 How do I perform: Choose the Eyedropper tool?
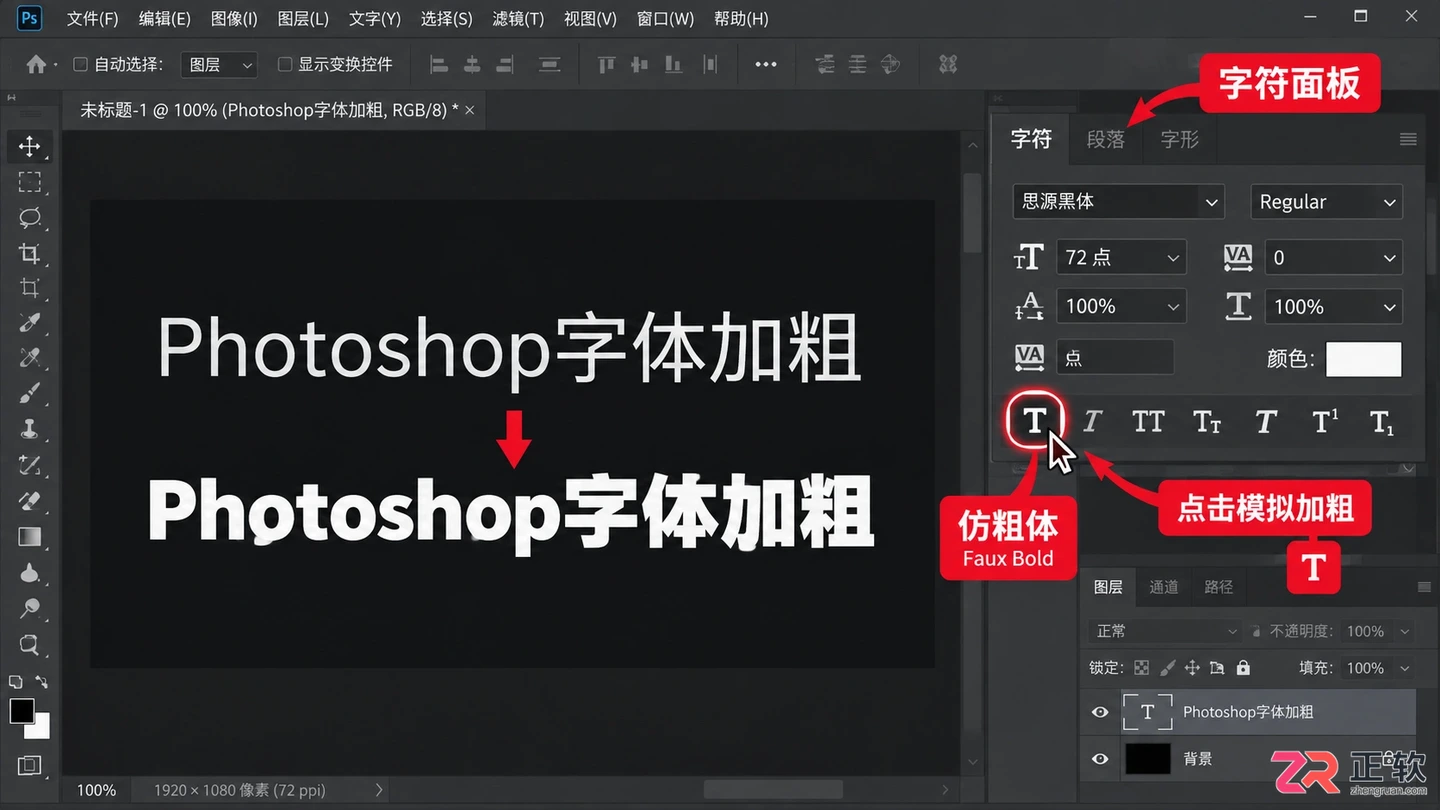pyautogui.click(x=29, y=323)
